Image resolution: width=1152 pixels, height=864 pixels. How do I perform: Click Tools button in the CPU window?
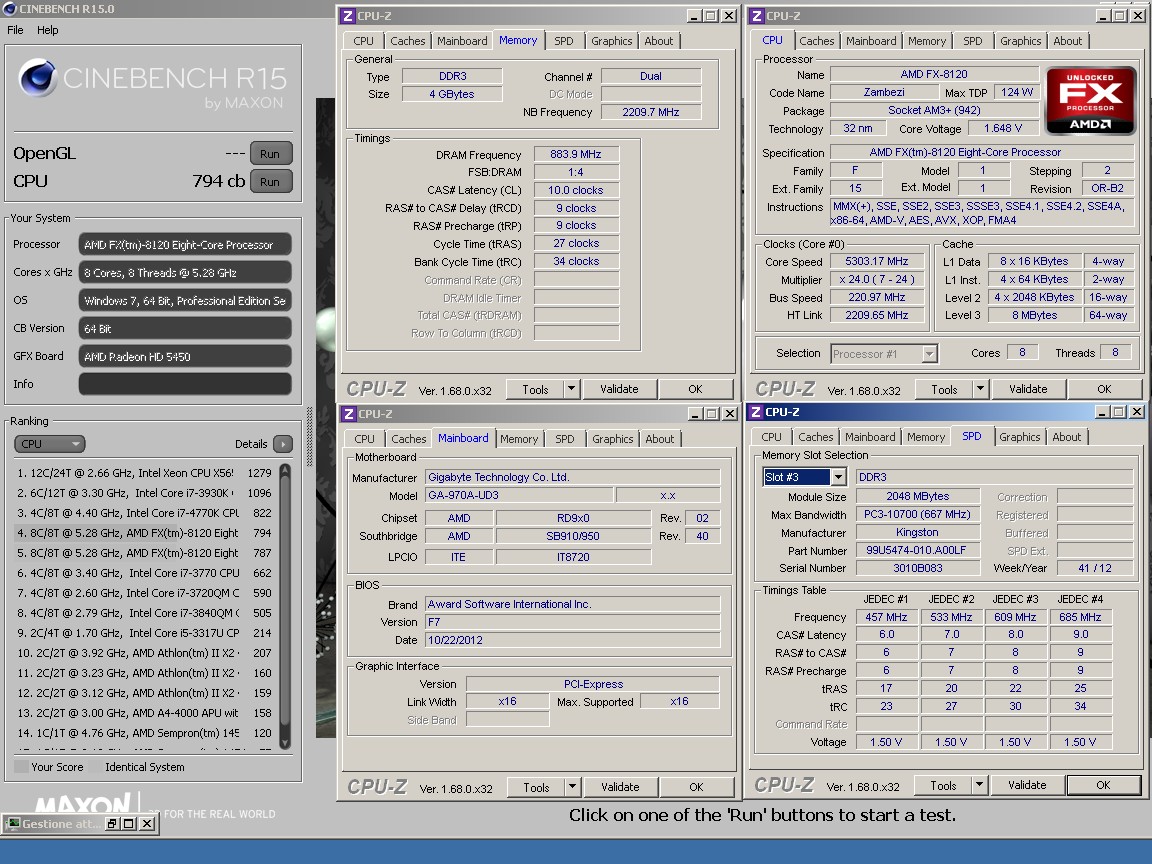tap(944, 389)
